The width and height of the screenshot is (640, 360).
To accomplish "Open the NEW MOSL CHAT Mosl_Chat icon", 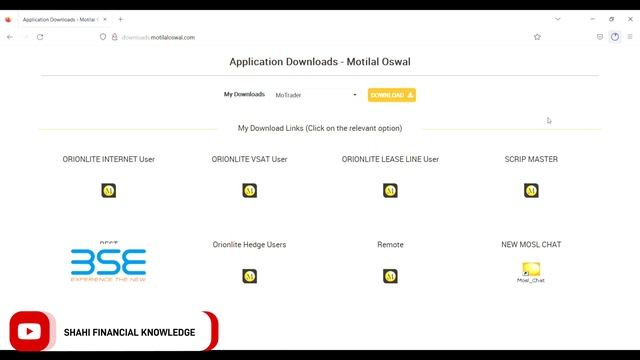I will [x=531, y=272].
